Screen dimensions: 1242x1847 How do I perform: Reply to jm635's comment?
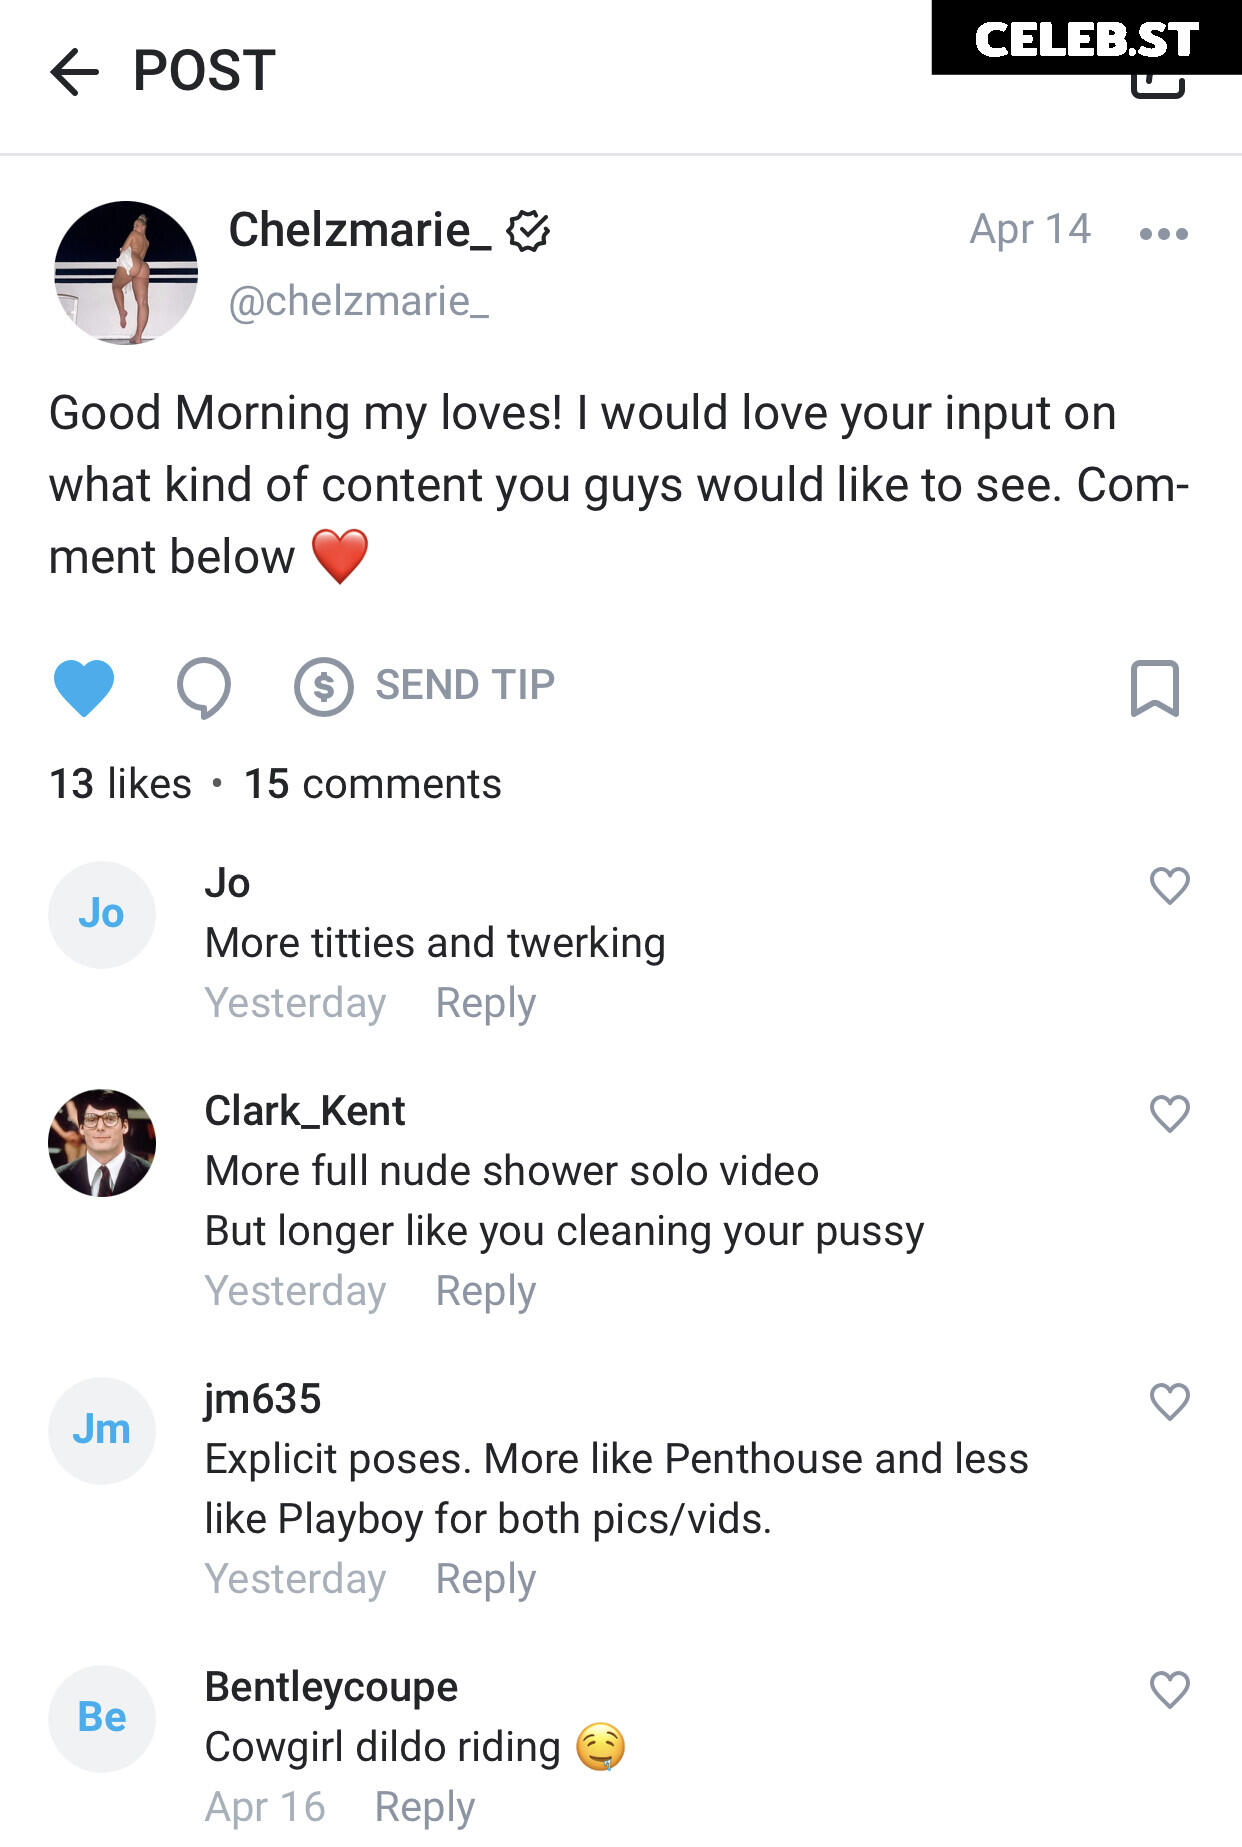[486, 1579]
